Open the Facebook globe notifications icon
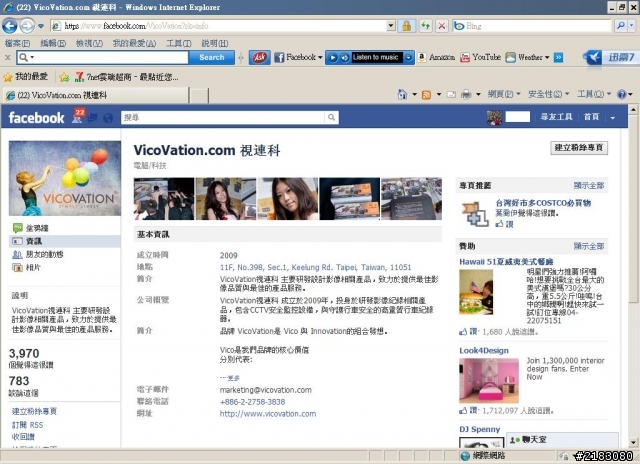Image resolution: width=640 pixels, height=464 pixels. click(108, 118)
